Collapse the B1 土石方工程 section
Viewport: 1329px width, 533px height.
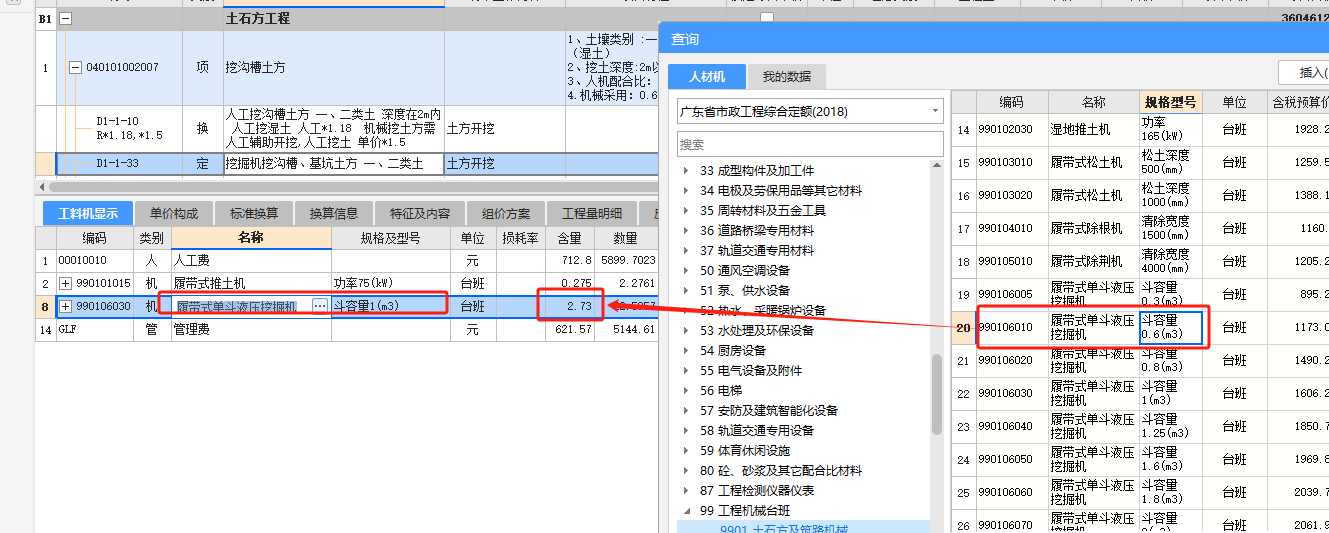pos(66,18)
